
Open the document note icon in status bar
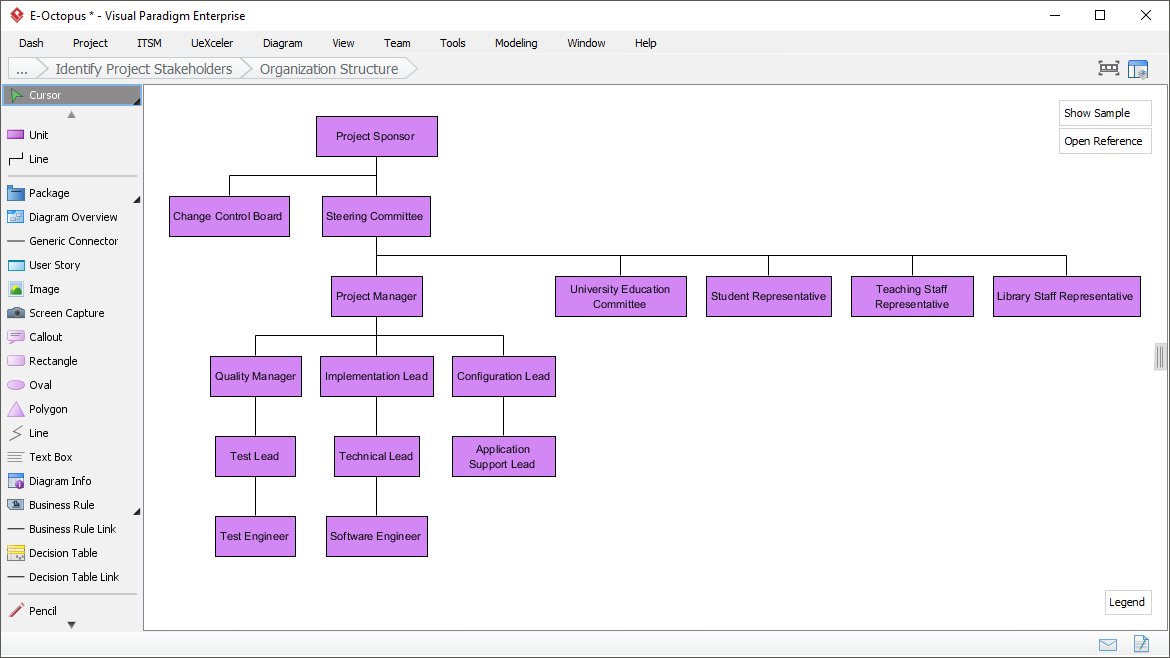1141,644
